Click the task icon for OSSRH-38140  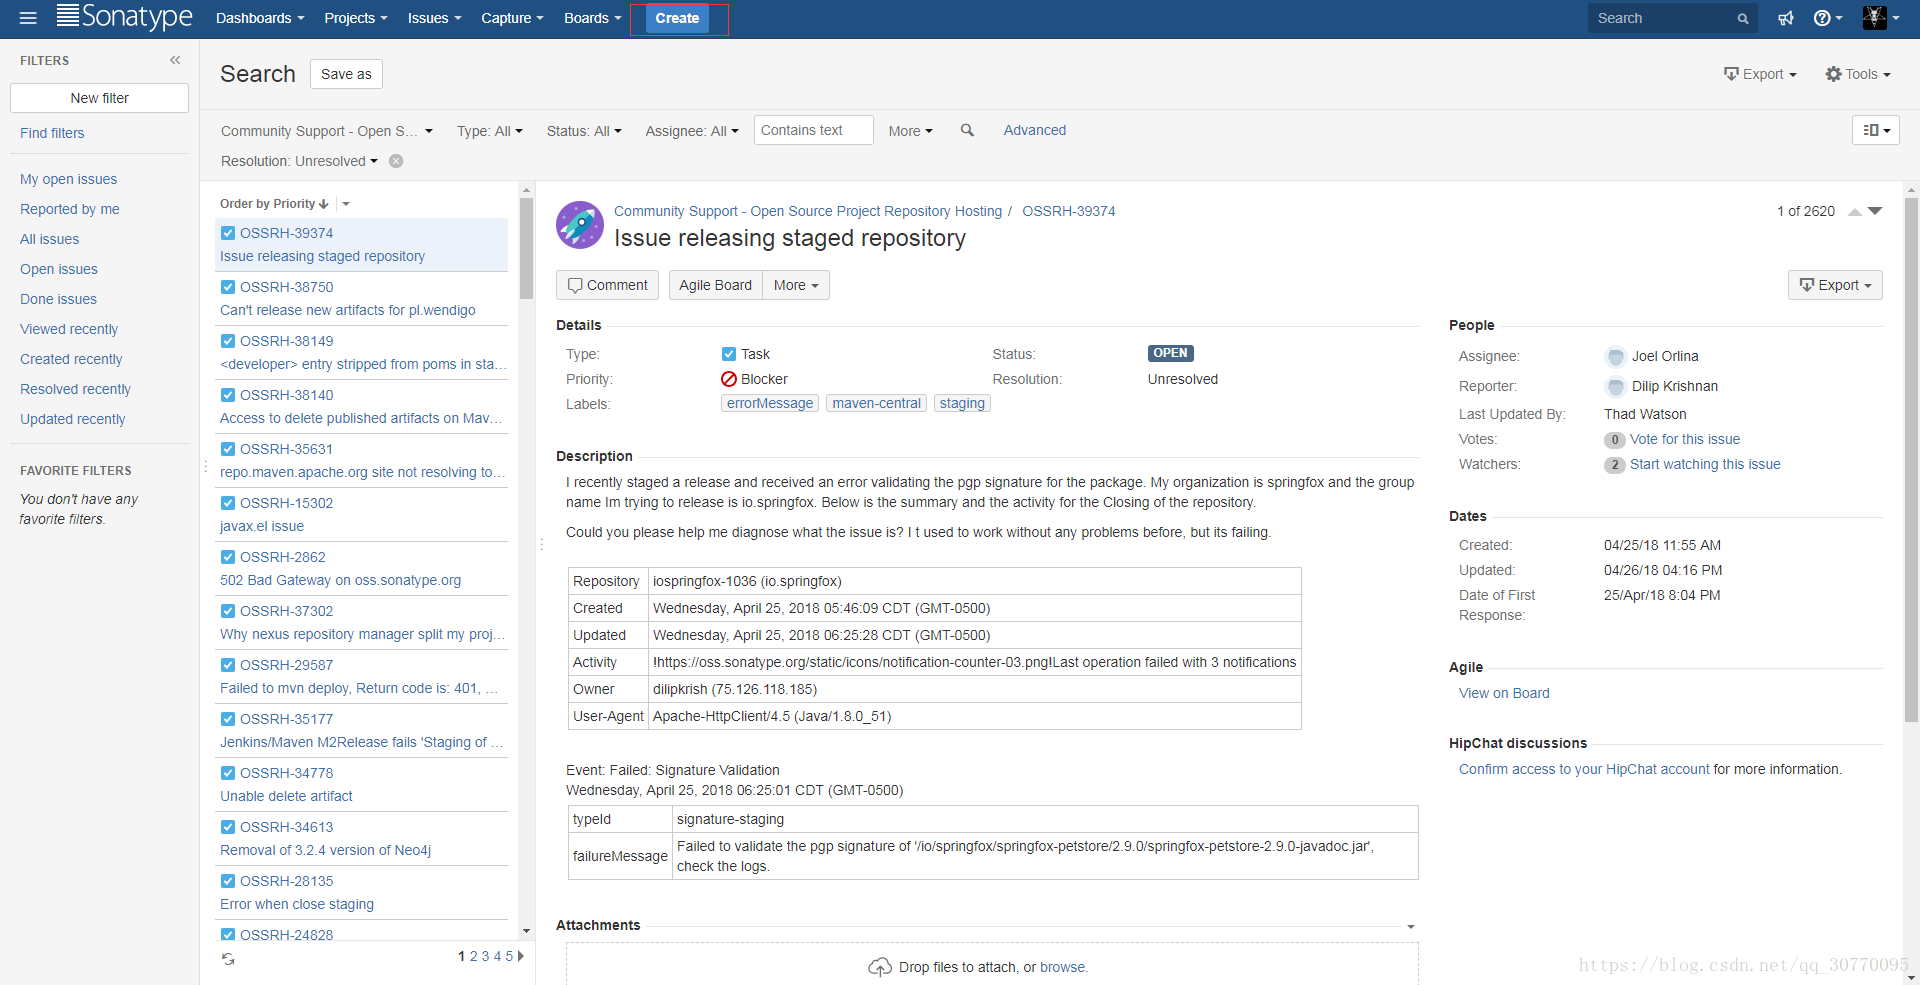click(x=228, y=395)
